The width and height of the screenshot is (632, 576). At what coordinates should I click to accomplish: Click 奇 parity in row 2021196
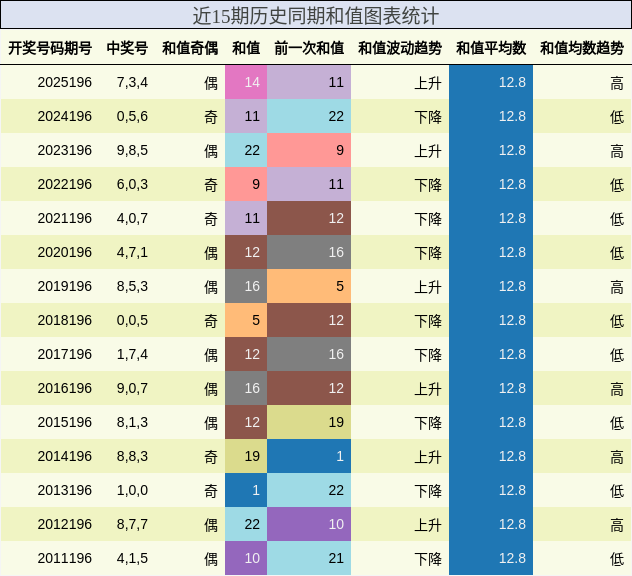pyautogui.click(x=211, y=219)
